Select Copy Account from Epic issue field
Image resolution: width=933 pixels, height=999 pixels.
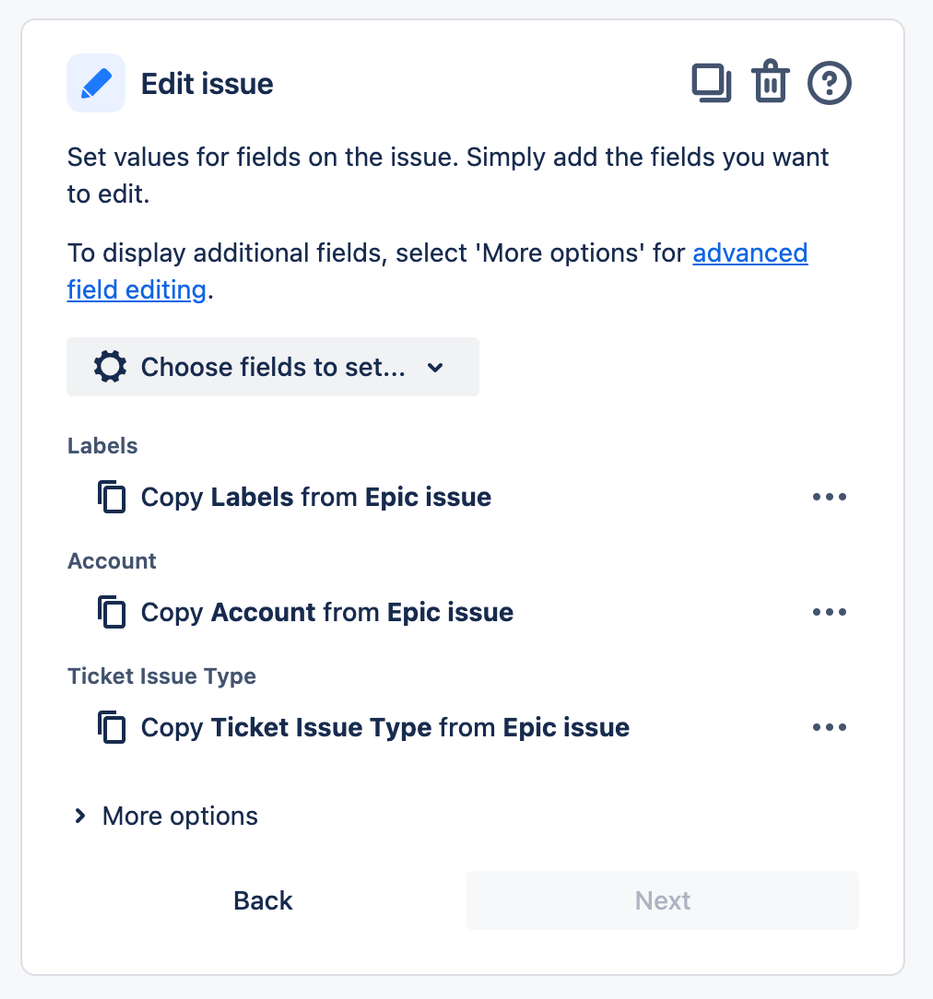tap(327, 612)
